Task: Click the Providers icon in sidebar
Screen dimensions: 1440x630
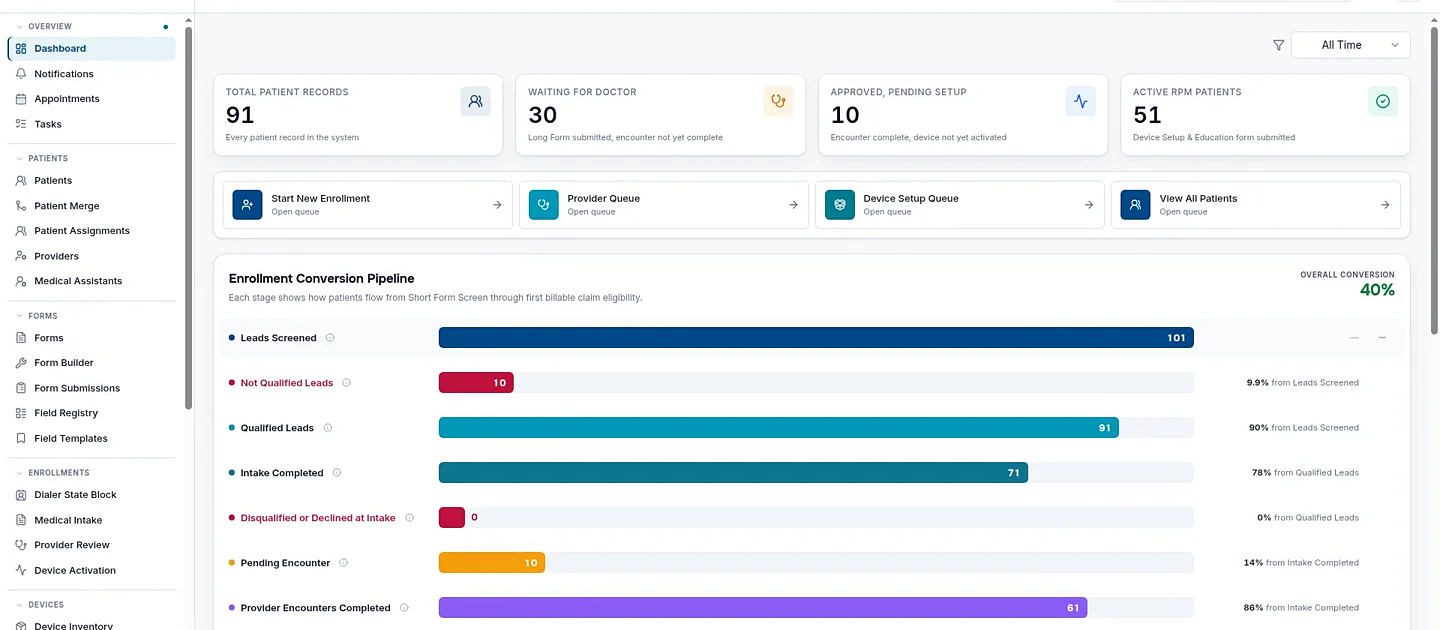Action: coord(21,256)
